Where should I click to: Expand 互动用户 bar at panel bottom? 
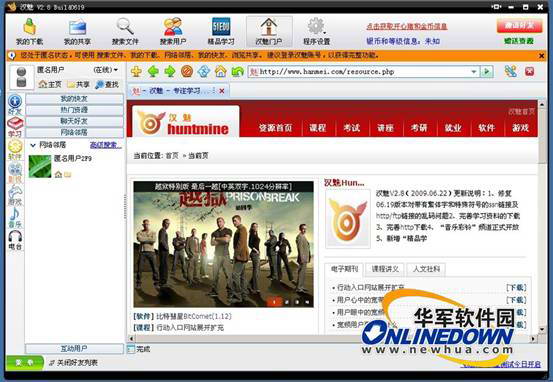pos(74,348)
